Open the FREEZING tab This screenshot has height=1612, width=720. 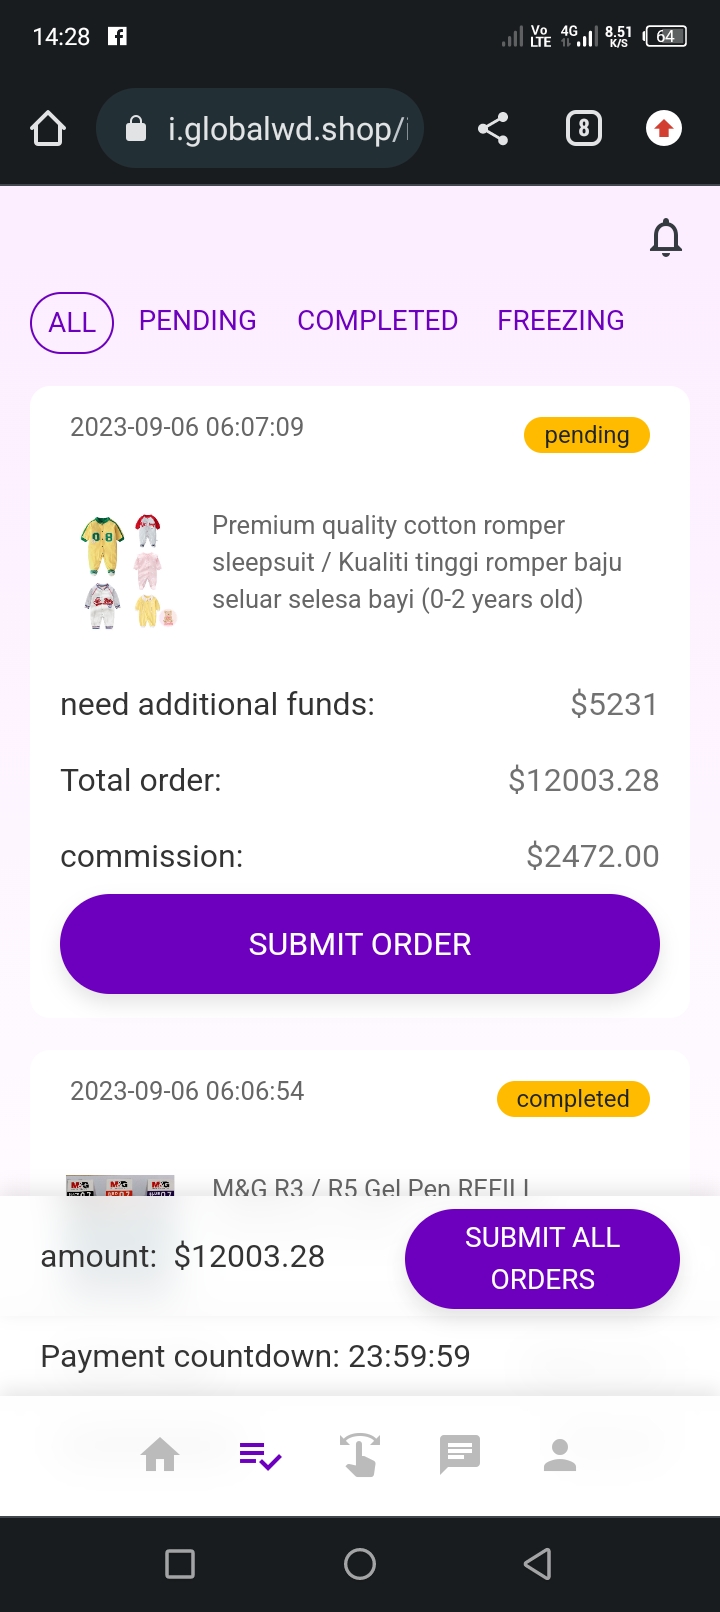[x=561, y=320]
